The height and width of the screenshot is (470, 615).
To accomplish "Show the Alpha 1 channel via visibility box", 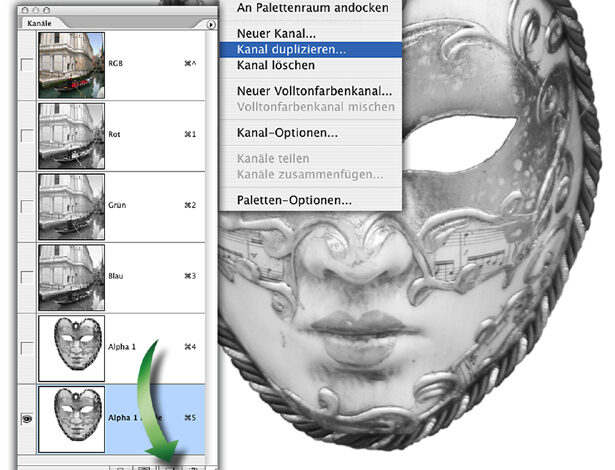I will click(x=27, y=348).
